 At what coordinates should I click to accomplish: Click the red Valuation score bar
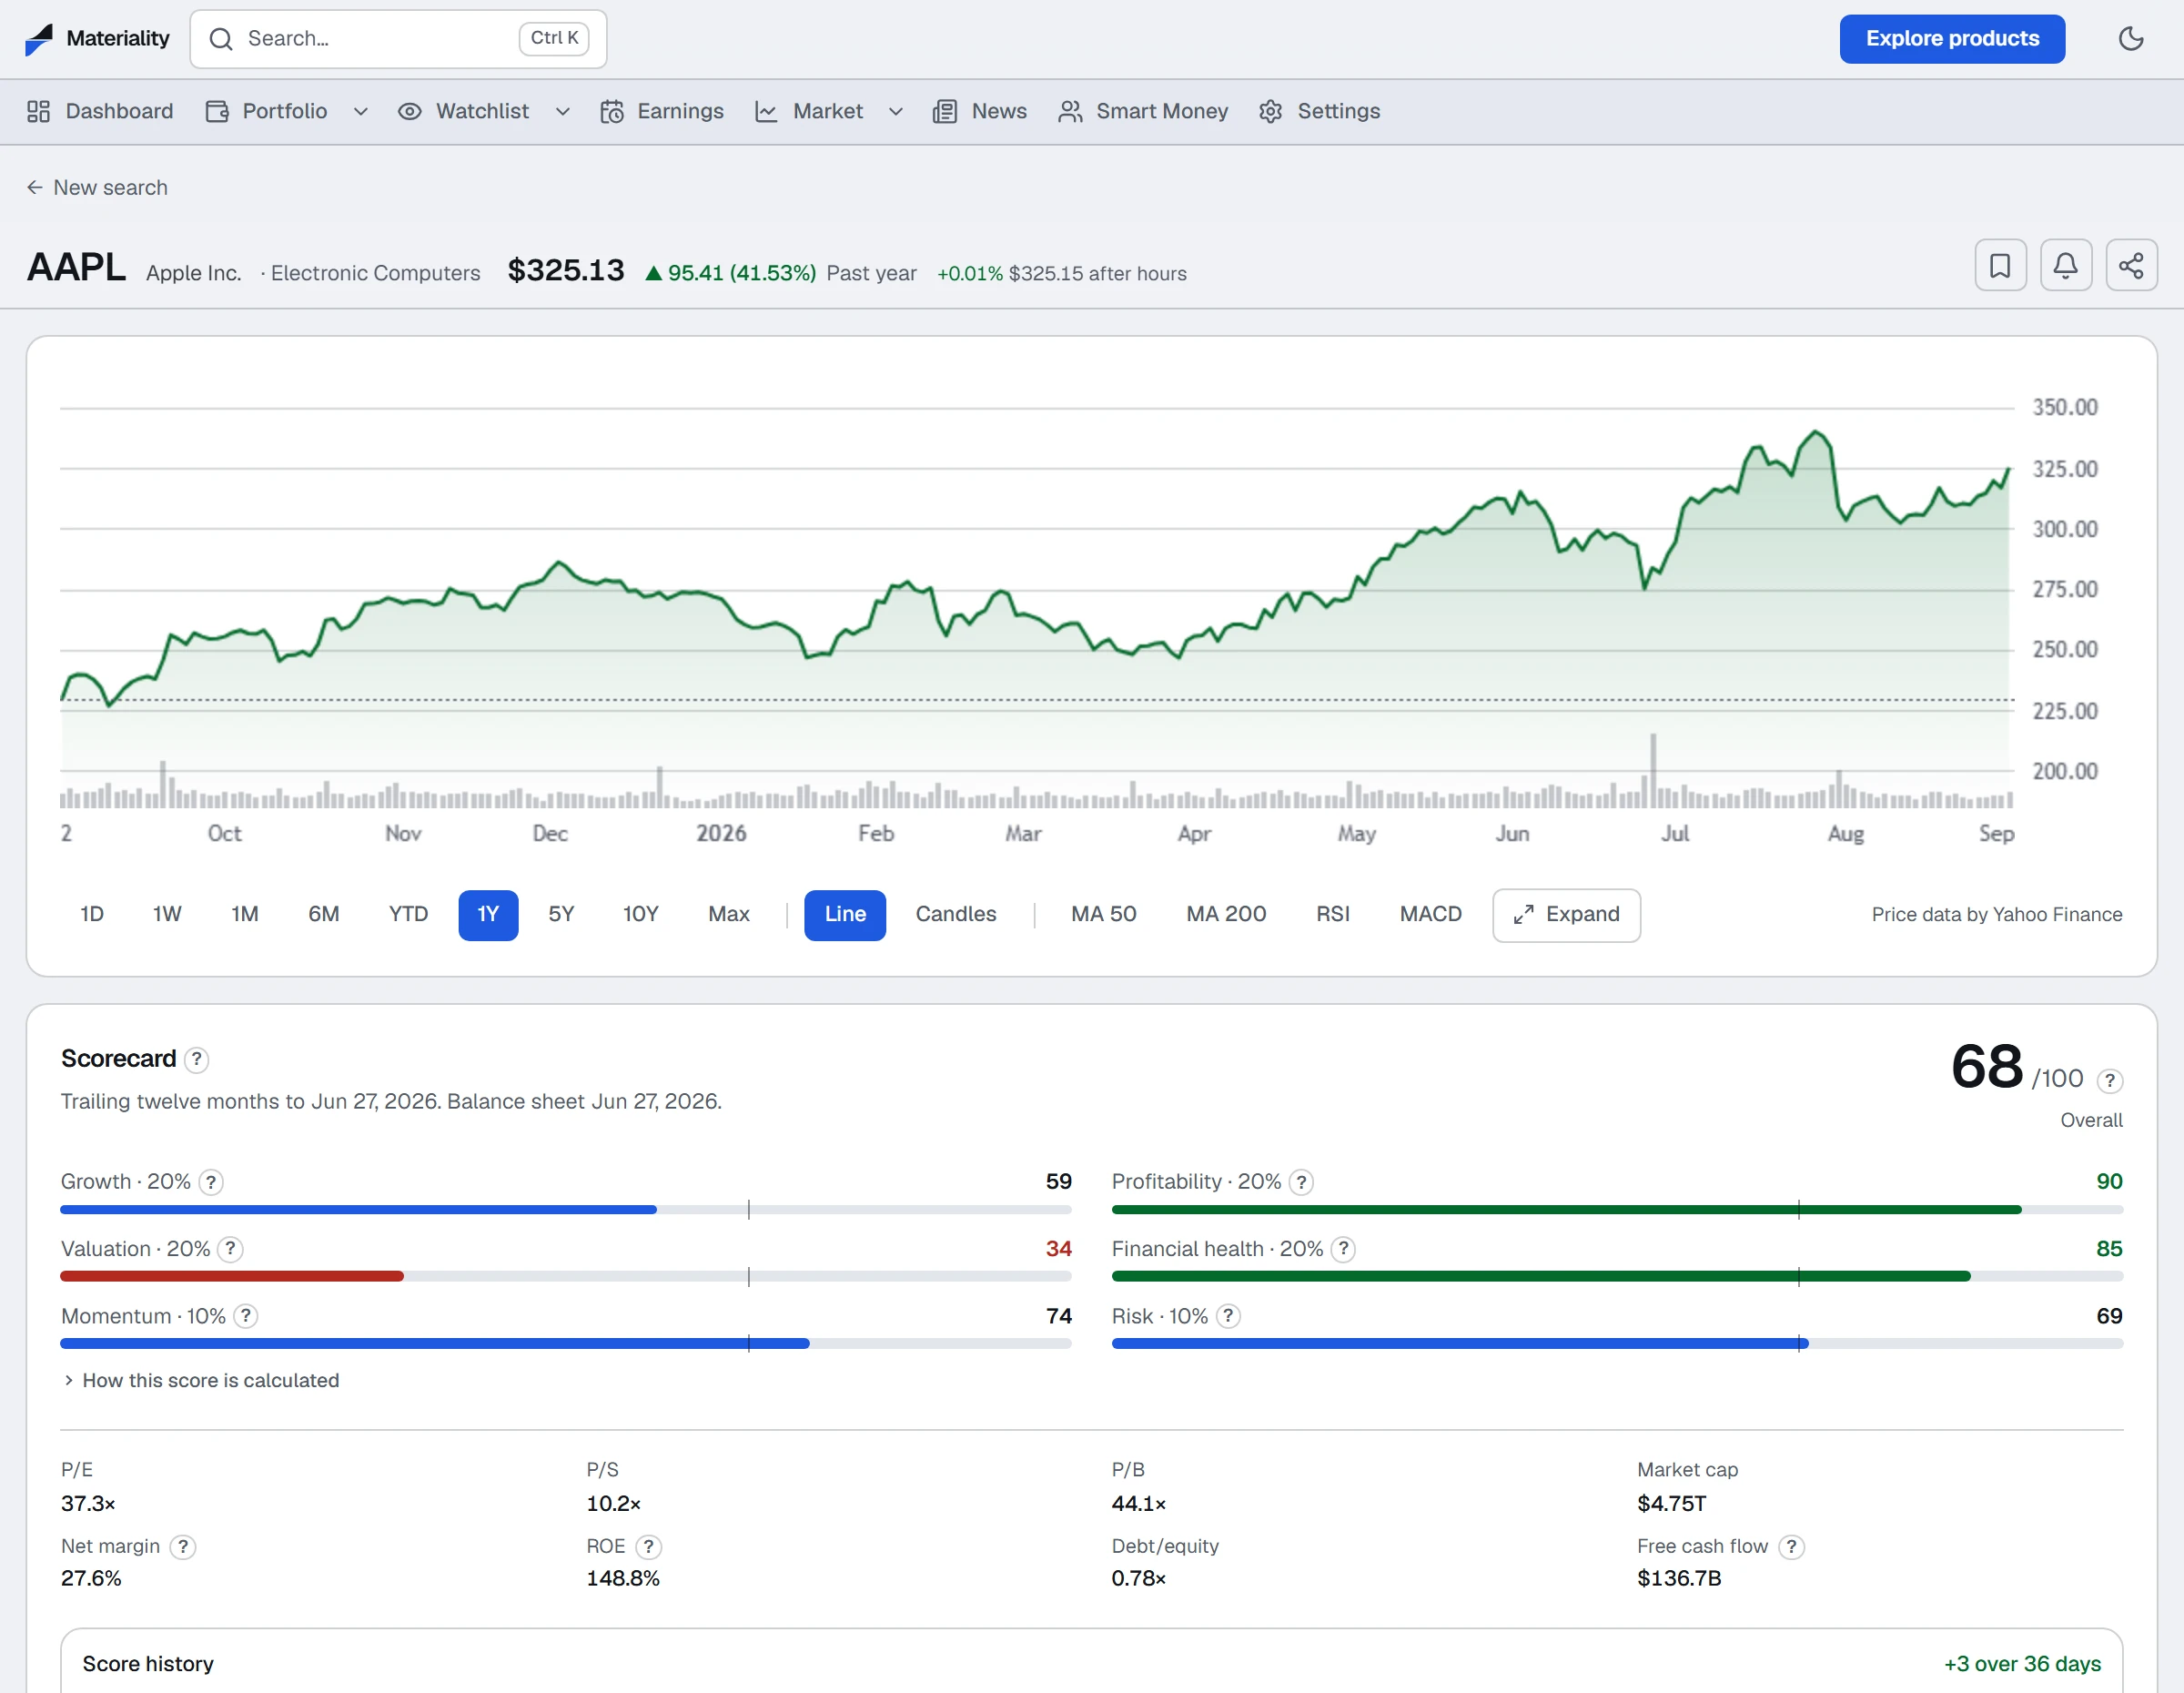[x=232, y=1277]
